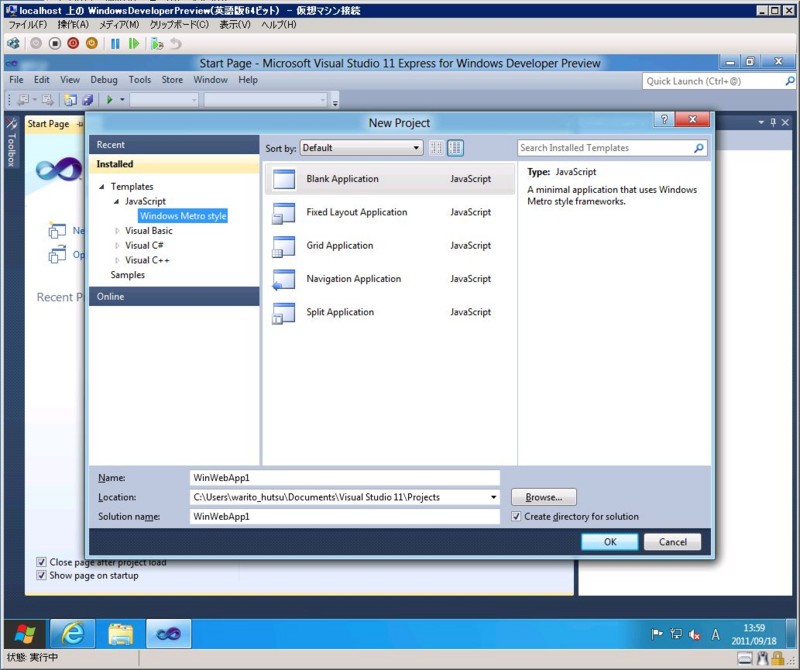Image resolution: width=800 pixels, height=670 pixels.
Task: Collapse the JavaScript tree node
Action: click(116, 202)
